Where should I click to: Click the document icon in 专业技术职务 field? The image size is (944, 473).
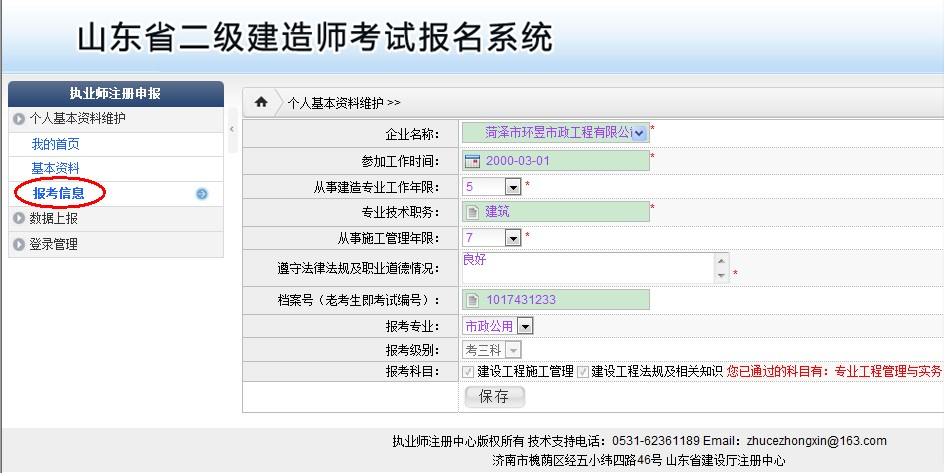click(473, 212)
